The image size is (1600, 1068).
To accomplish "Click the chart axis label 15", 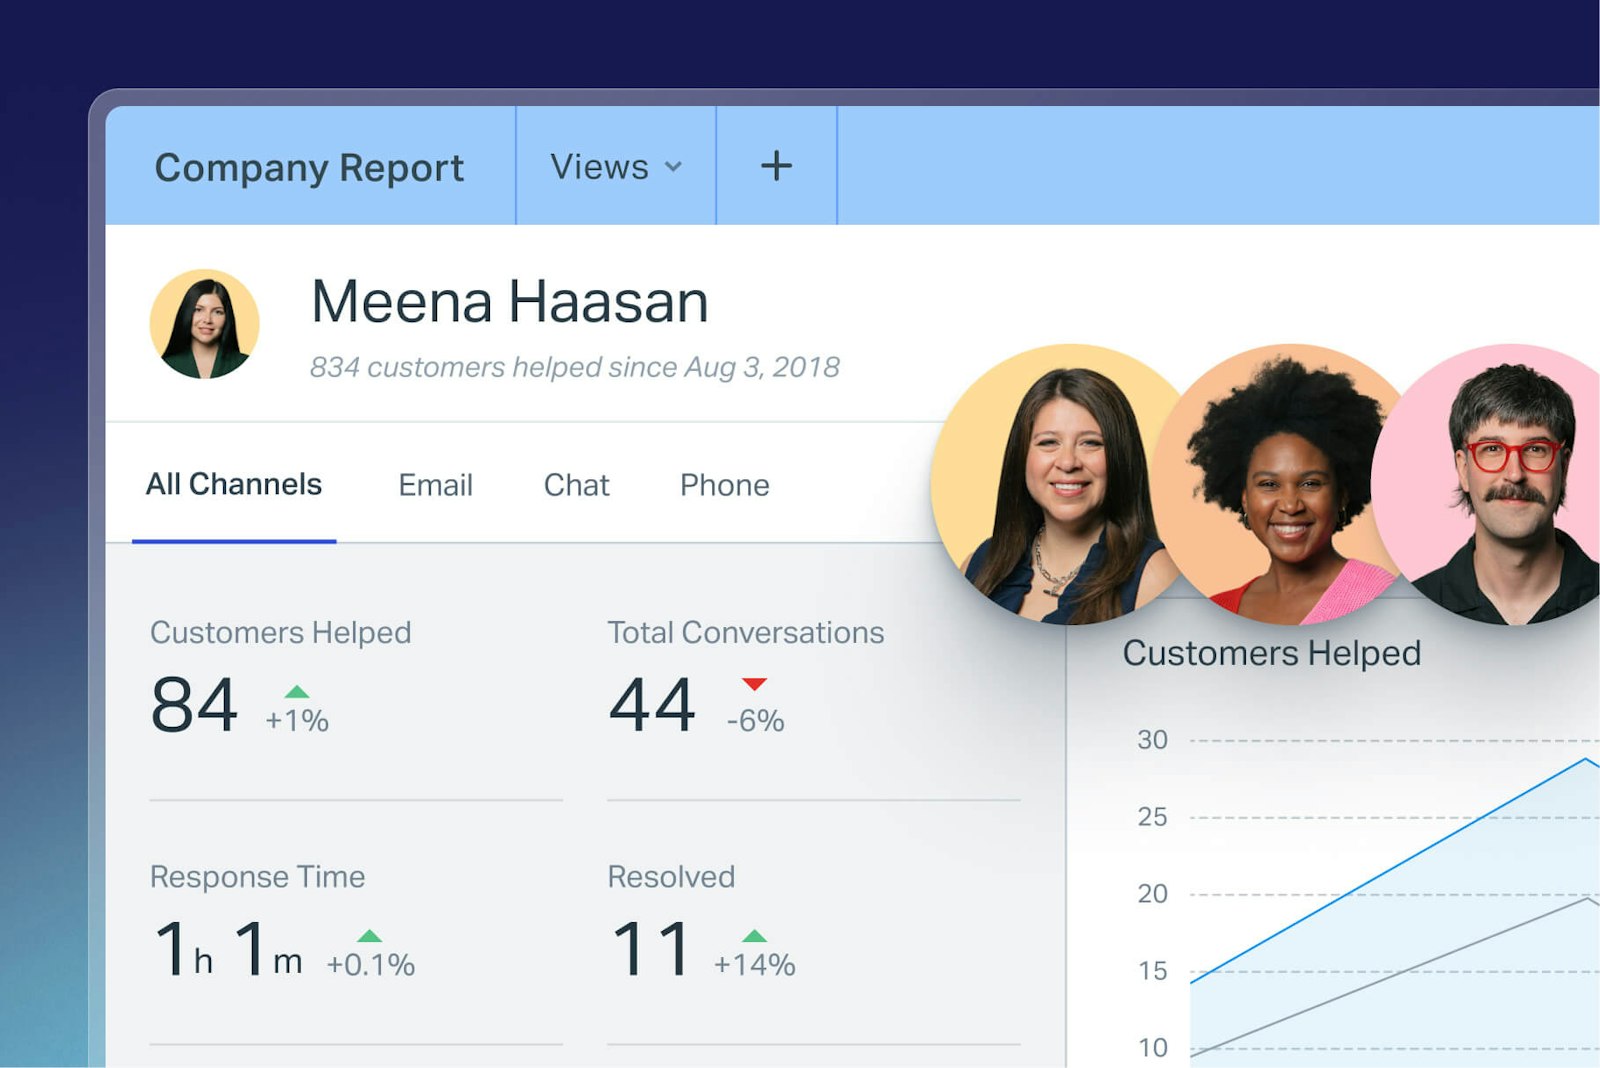I will 1152,971.
